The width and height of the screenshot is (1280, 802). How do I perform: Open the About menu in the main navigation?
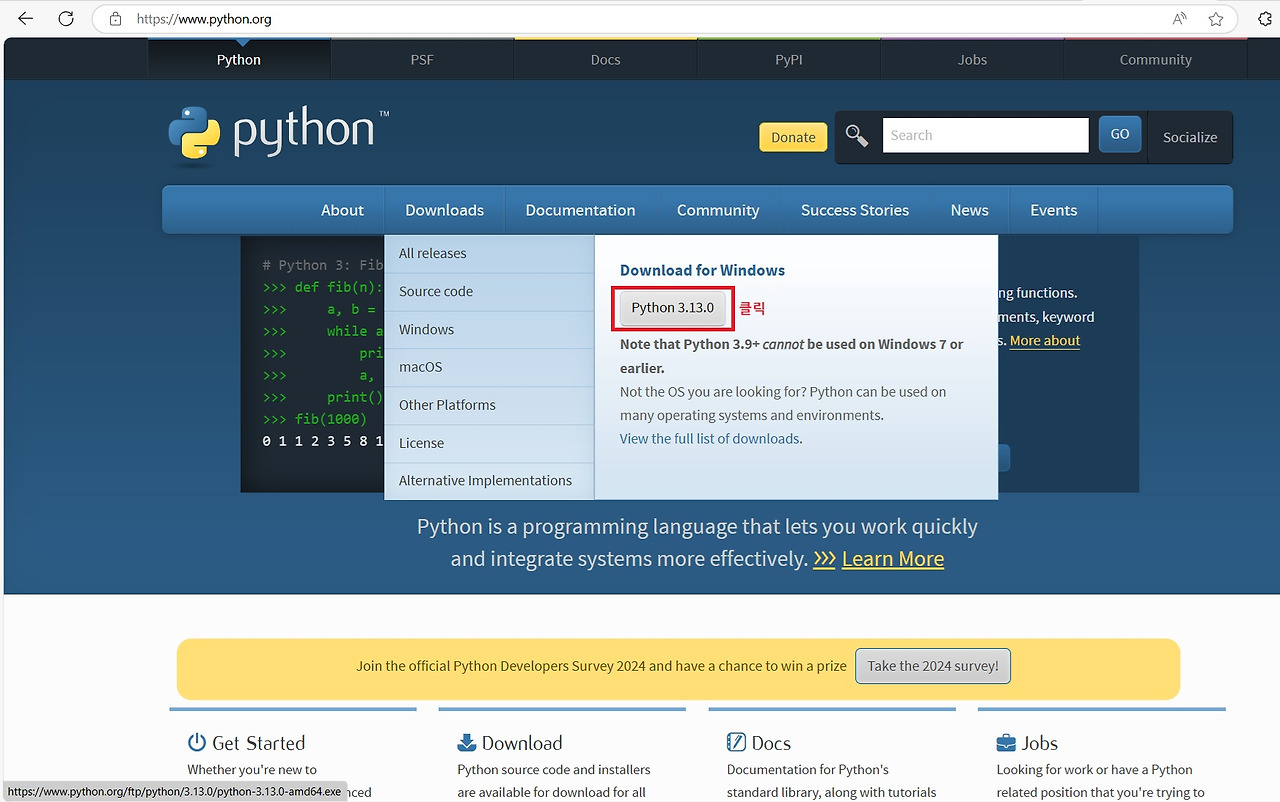(x=342, y=210)
